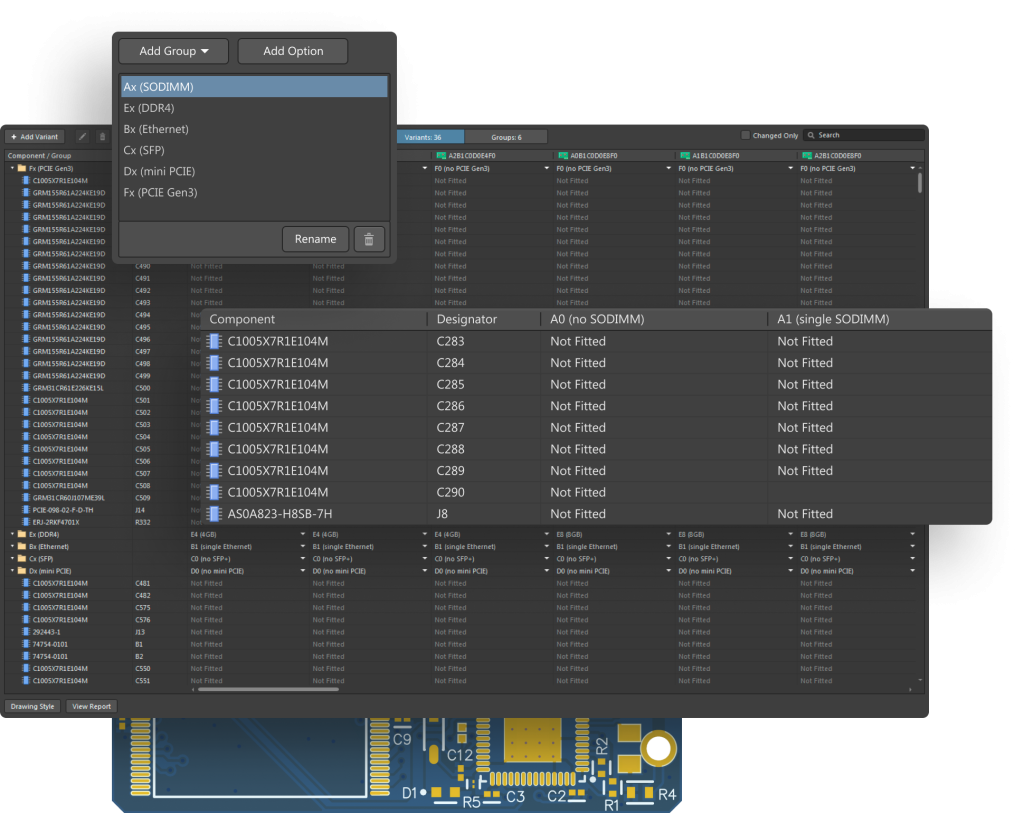Screen dimensions: 1024x813
Task: Open the first B1 (single Ethernet) option dropdown
Action: coord(302,547)
